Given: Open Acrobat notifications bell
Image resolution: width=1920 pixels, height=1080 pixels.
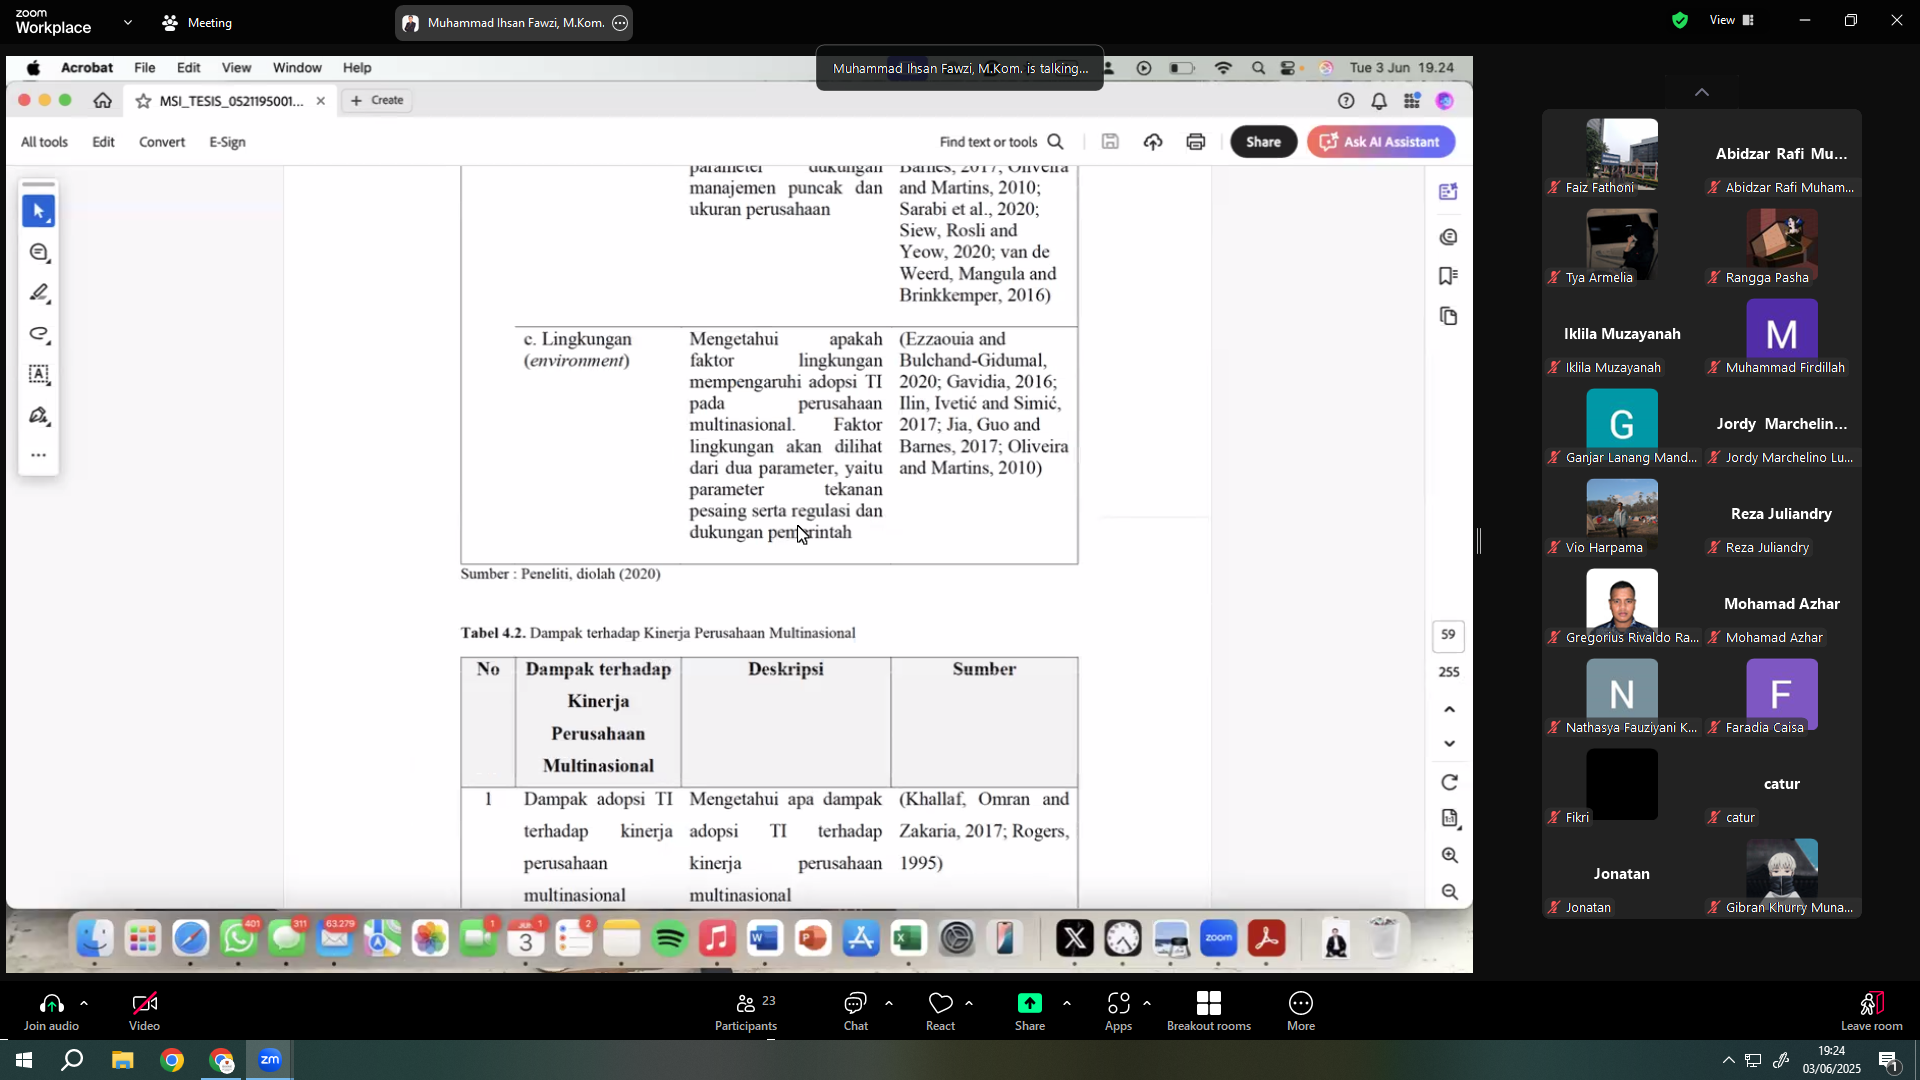Looking at the screenshot, I should click(x=1379, y=101).
